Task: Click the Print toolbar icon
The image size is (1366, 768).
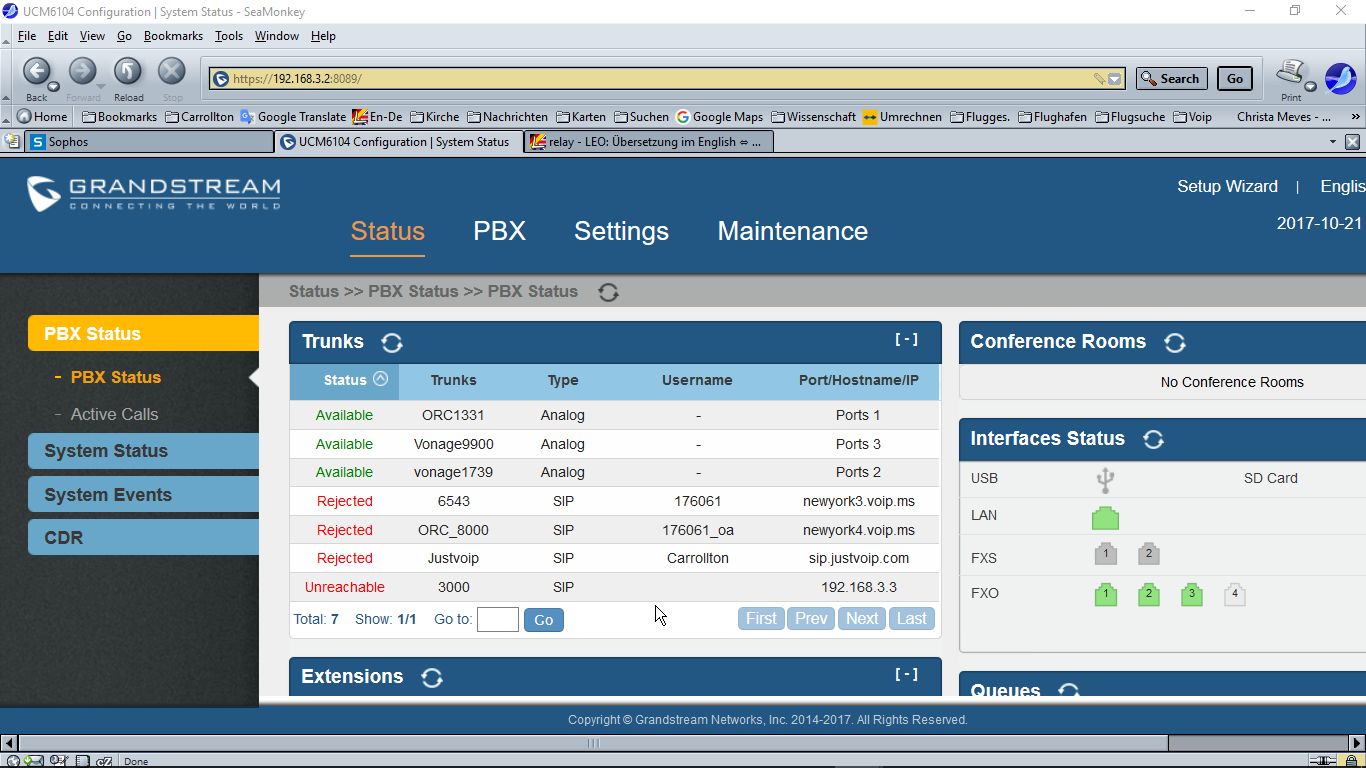Action: point(1290,72)
